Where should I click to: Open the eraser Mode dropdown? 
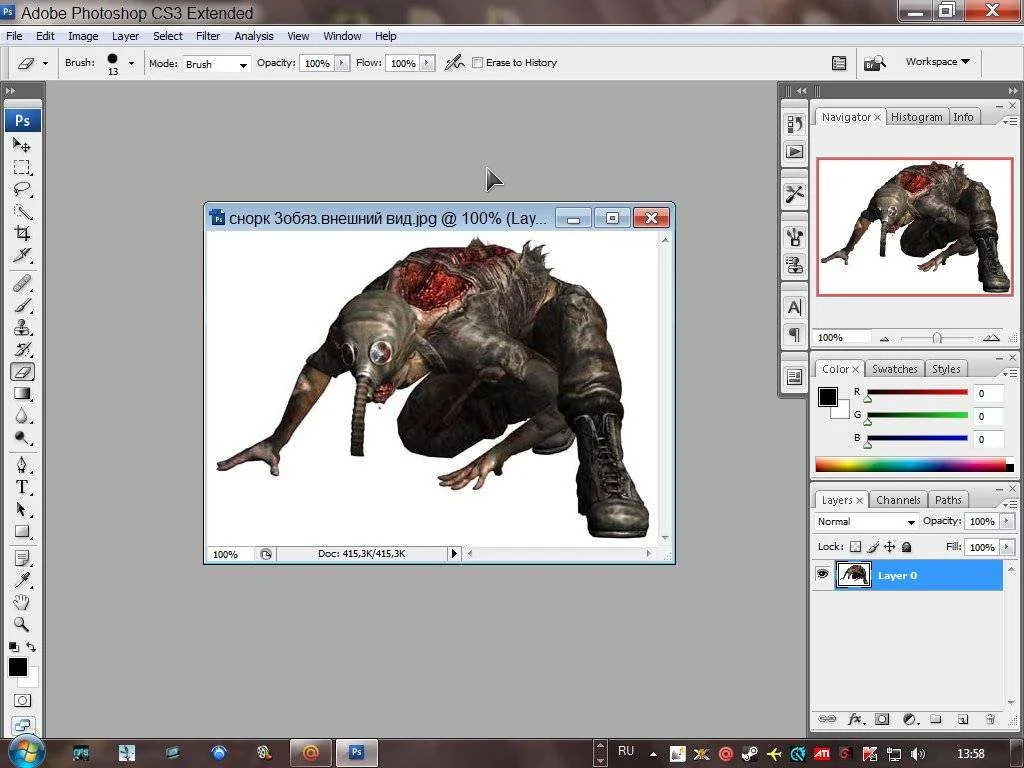tap(216, 64)
